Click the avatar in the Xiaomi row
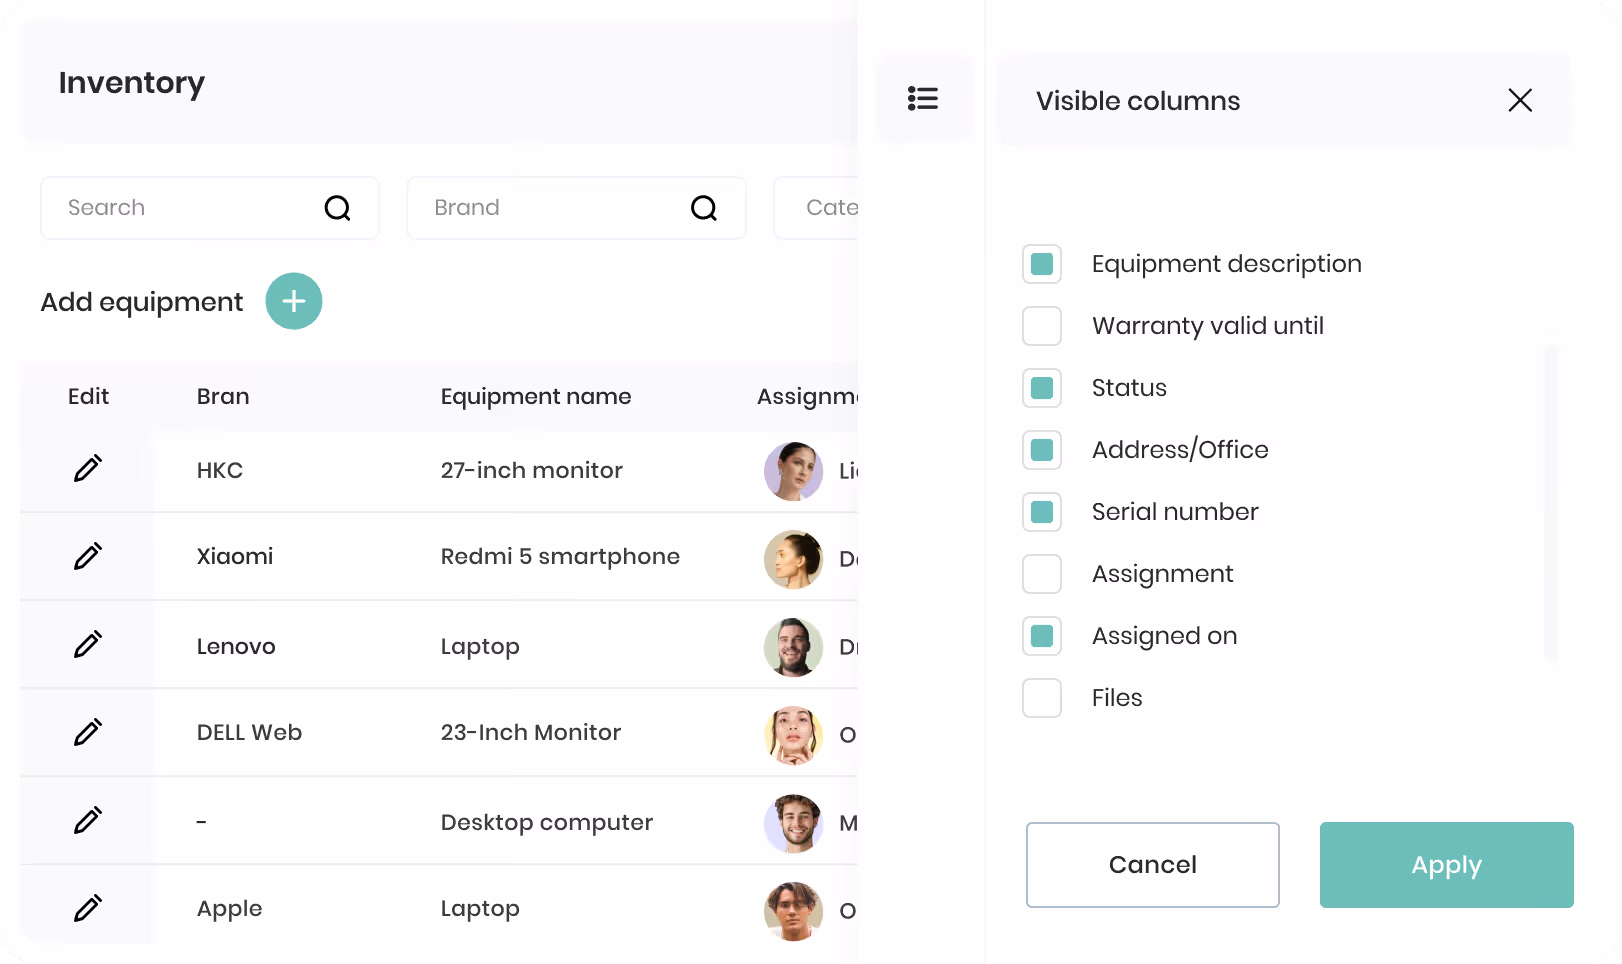 tap(793, 559)
